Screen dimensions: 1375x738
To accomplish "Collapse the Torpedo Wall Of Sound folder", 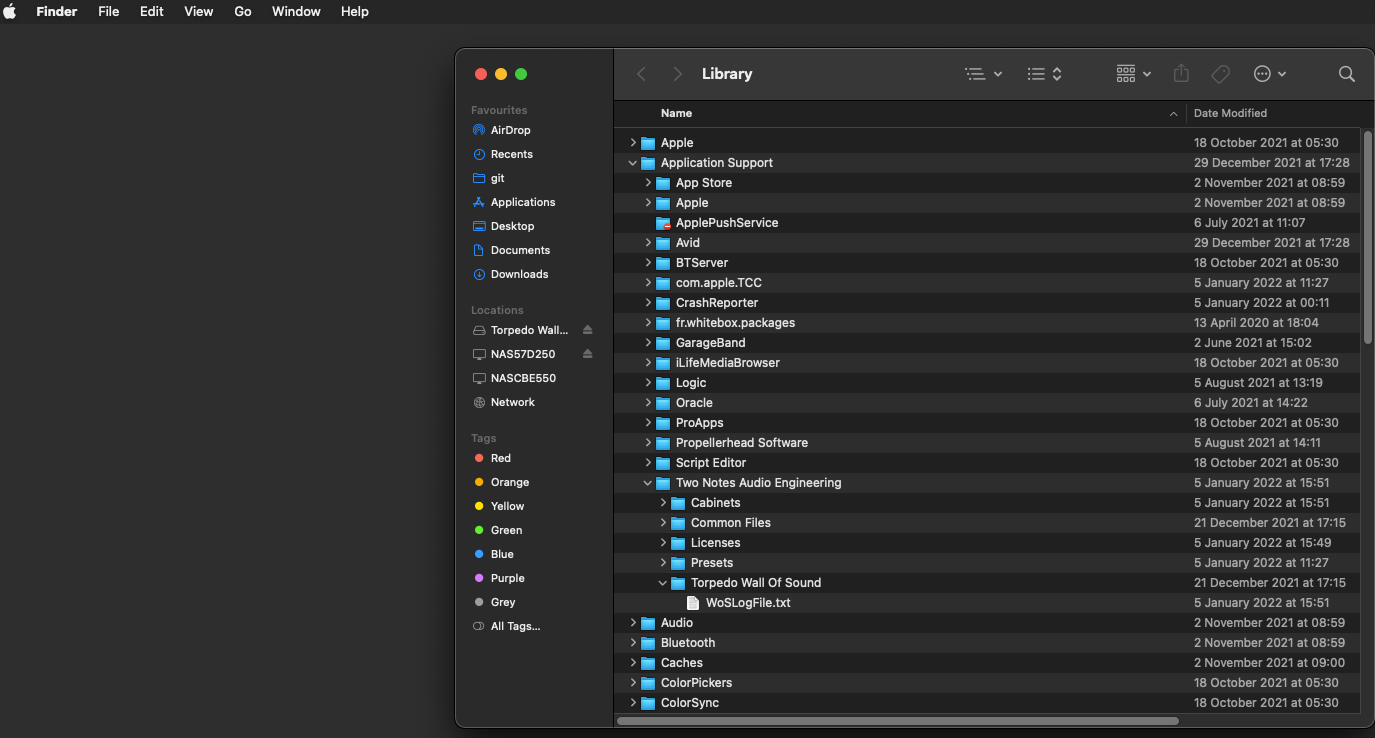I will coord(663,583).
